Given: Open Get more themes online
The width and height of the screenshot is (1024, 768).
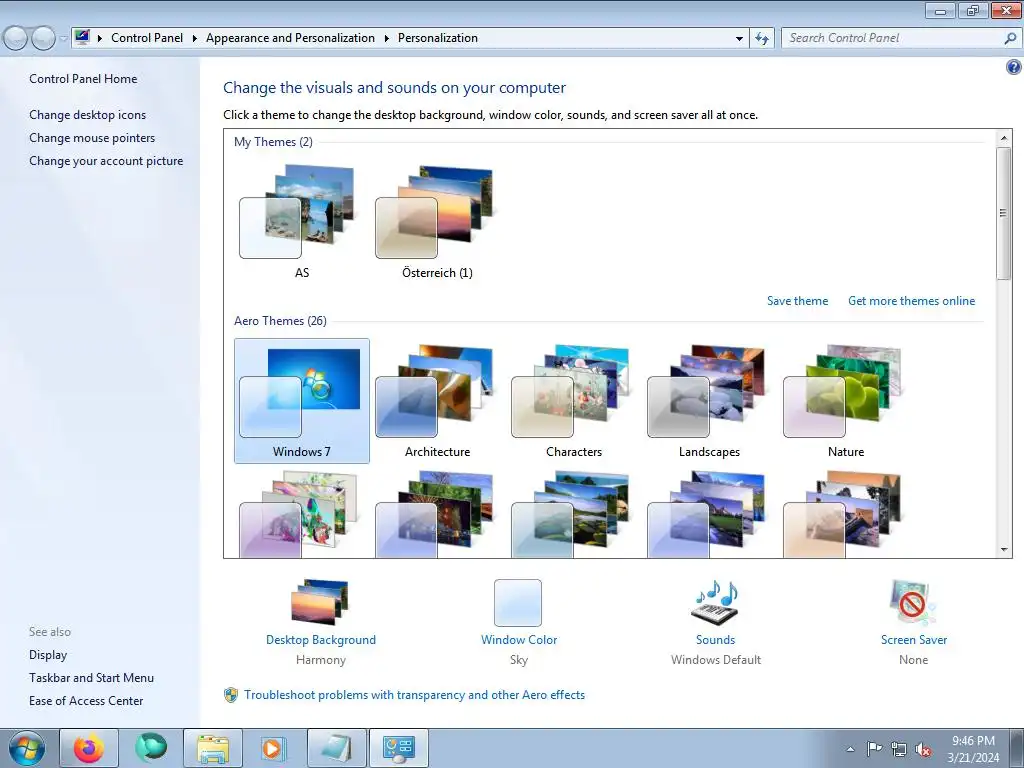Looking at the screenshot, I should tap(911, 301).
